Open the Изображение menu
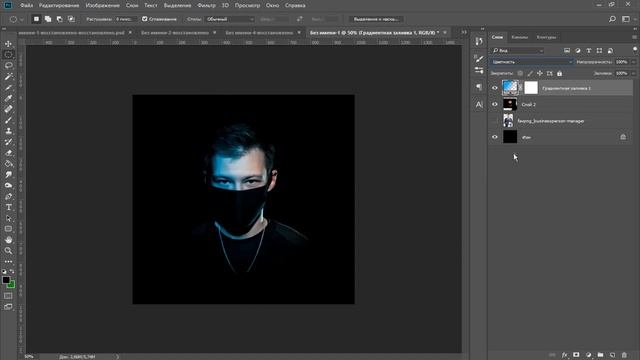This screenshot has width=640, height=360. coord(102,6)
